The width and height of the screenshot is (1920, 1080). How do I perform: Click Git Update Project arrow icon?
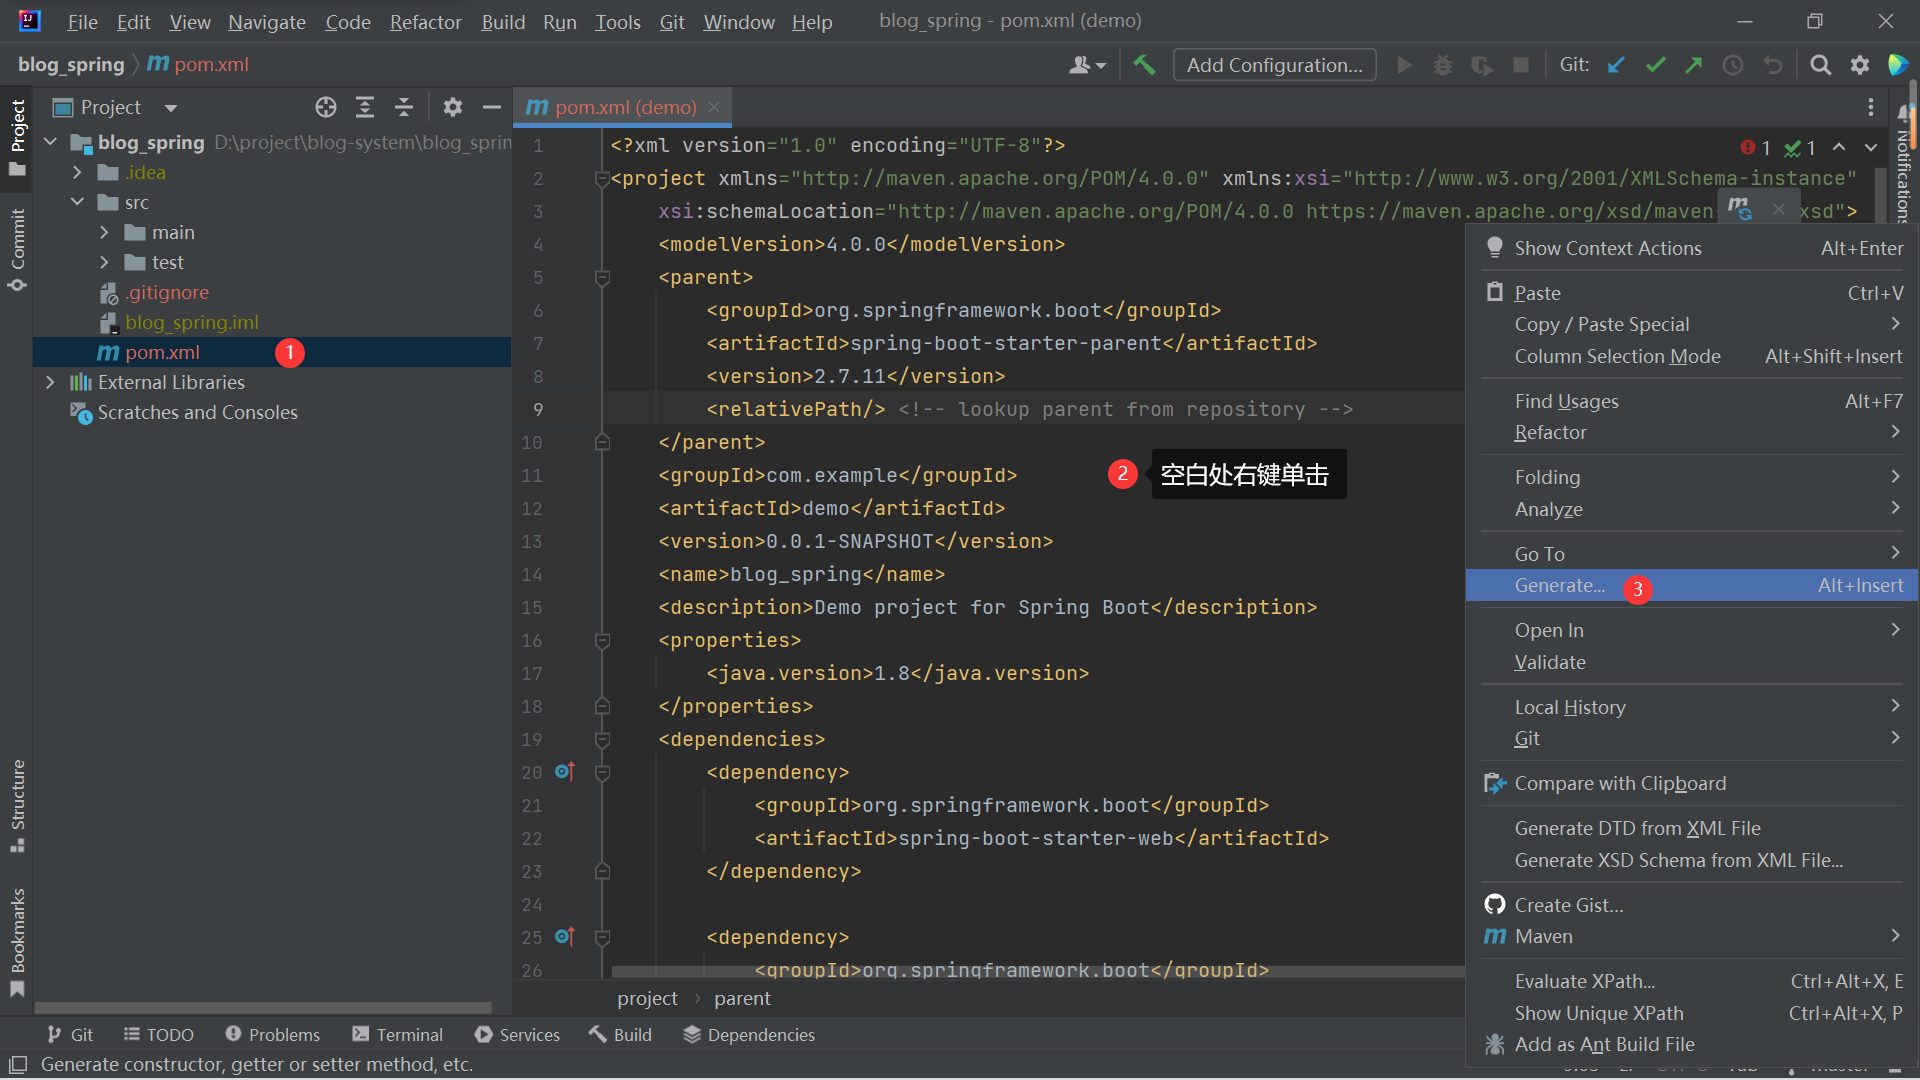tap(1616, 65)
